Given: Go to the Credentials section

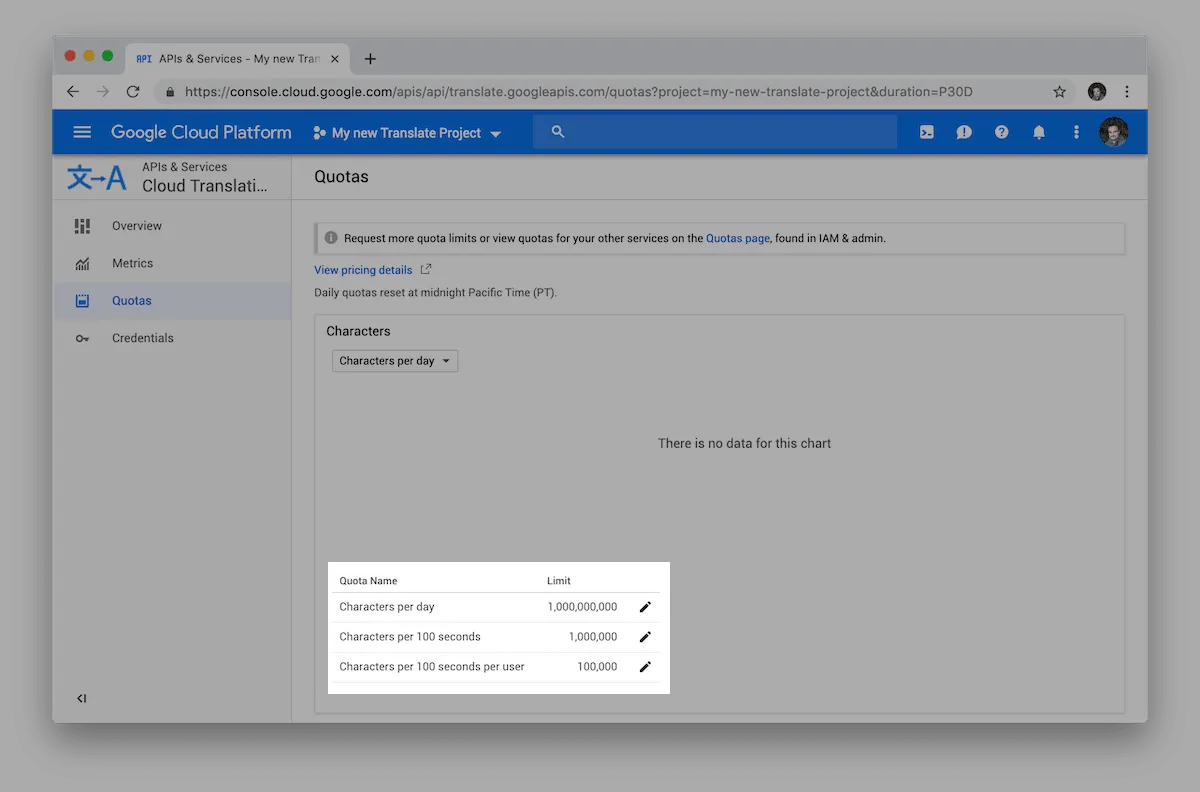Looking at the screenshot, I should point(172,338).
